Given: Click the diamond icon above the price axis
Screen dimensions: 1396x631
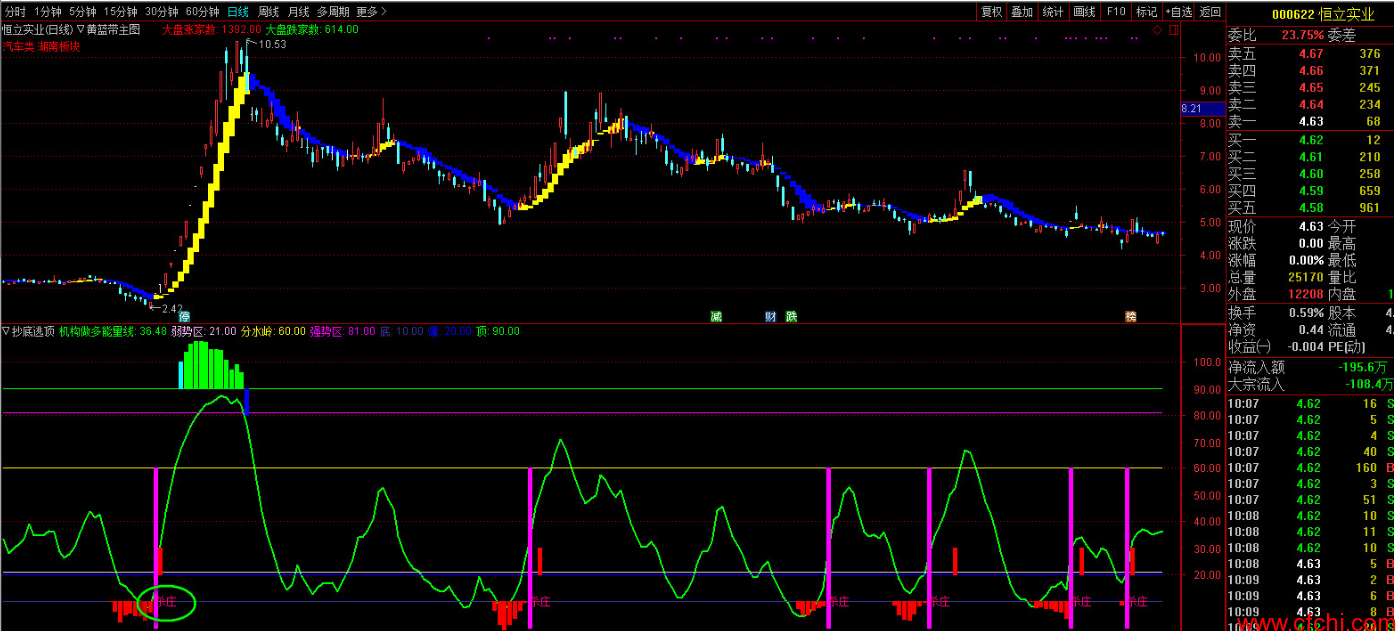Looking at the screenshot, I should tap(1157, 30).
